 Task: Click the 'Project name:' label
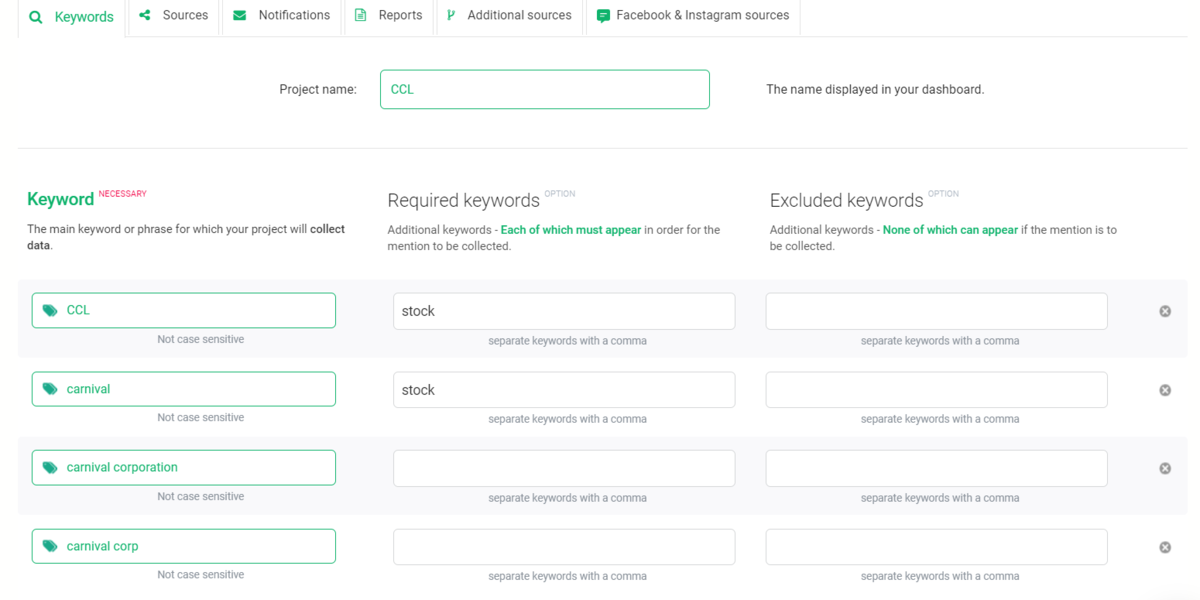[x=318, y=89]
